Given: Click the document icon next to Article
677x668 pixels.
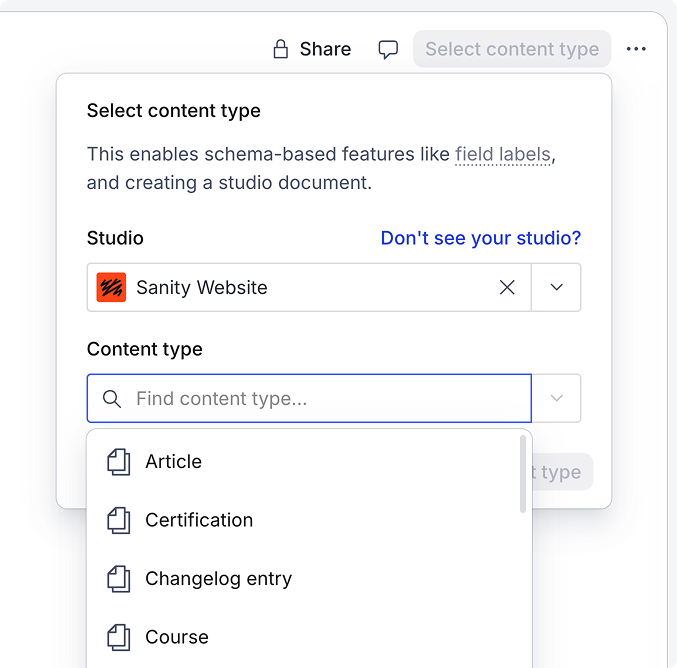Looking at the screenshot, I should [118, 462].
